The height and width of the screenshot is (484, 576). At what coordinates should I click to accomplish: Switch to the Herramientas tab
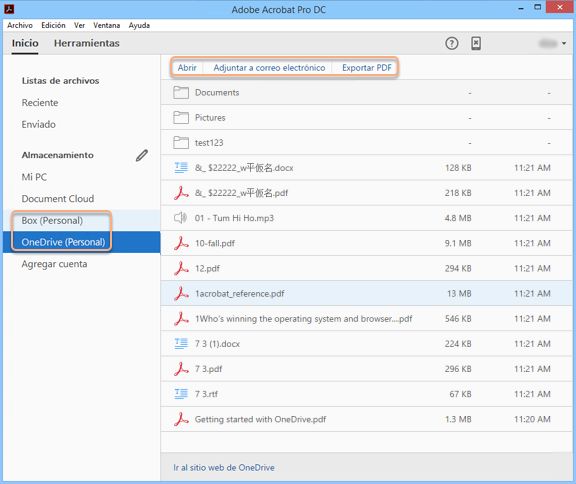[x=87, y=43]
